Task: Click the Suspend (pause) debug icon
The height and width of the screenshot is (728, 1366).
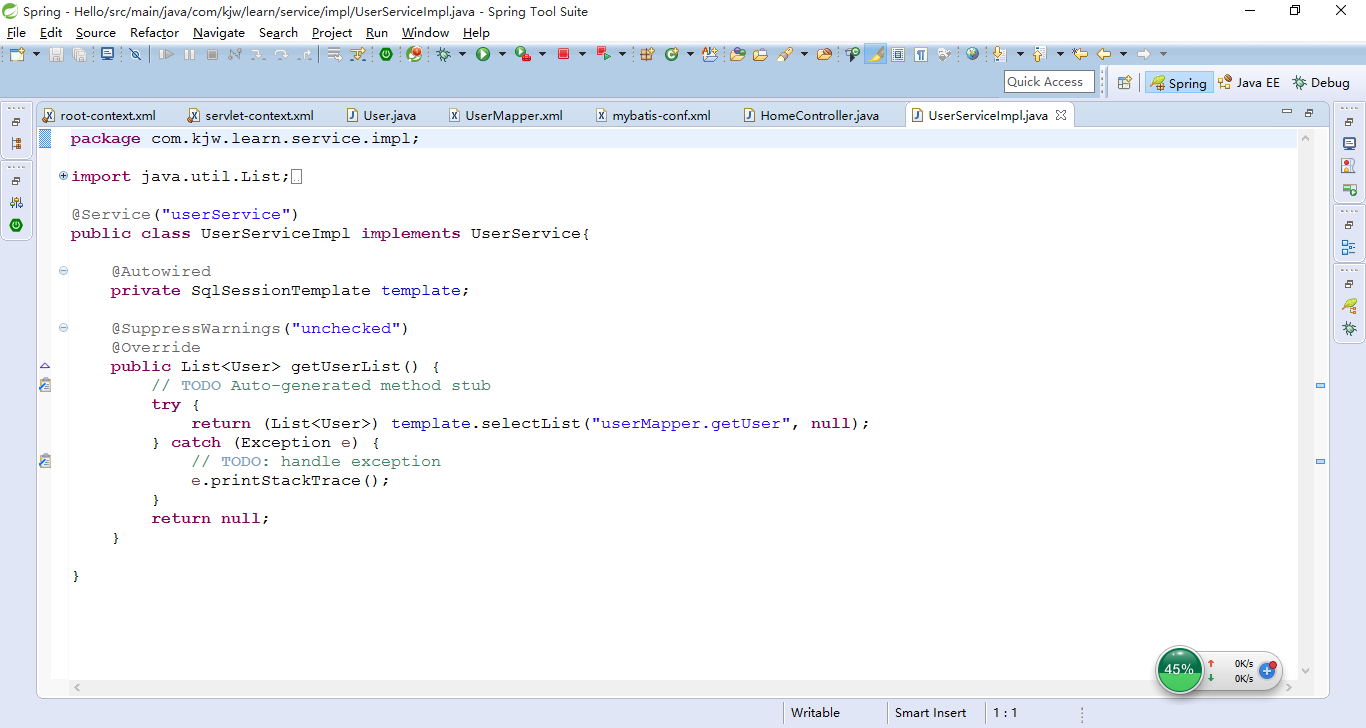Action: 189,54
